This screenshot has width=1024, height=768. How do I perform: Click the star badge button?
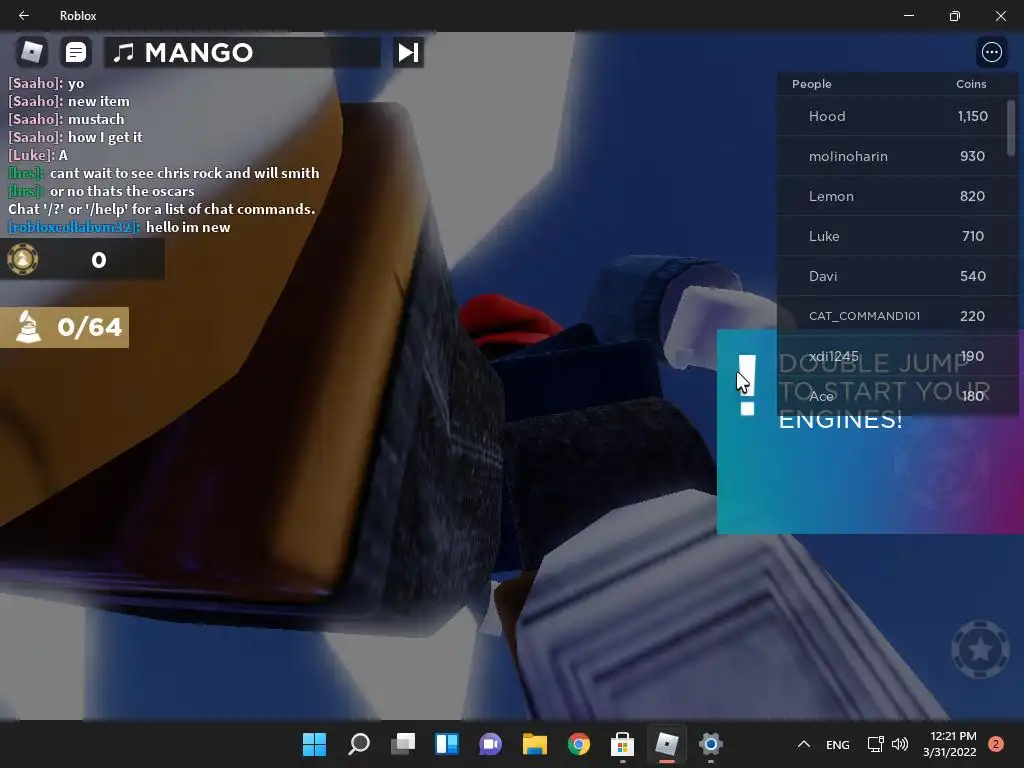(980, 649)
